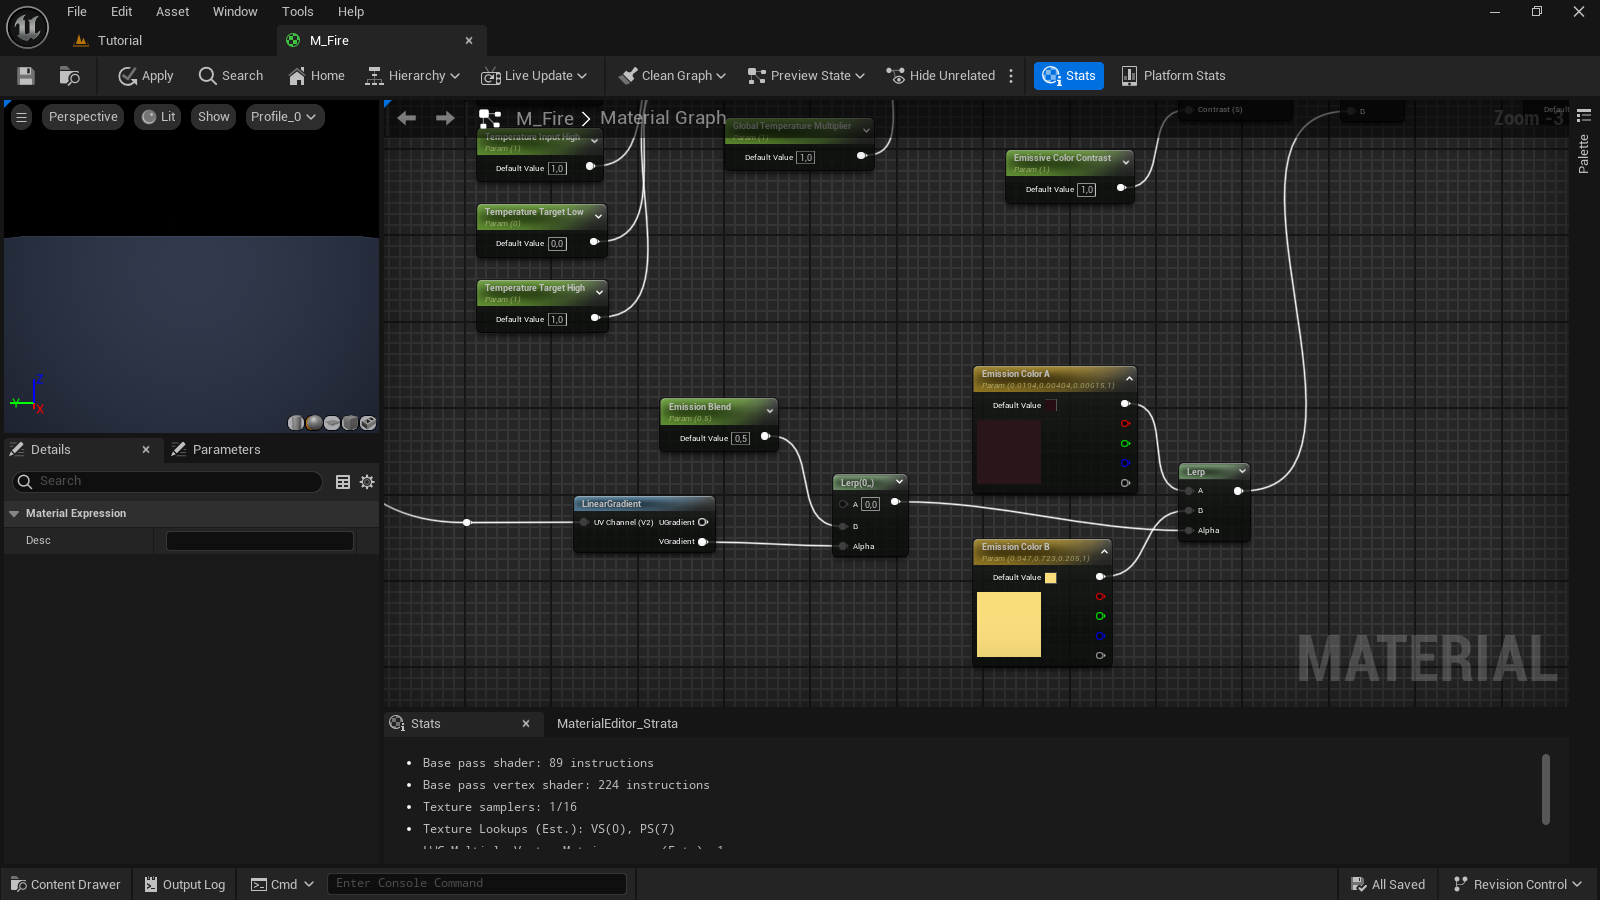Collapse Emission Color A node preview
The width and height of the screenshot is (1600, 900).
(1129, 378)
